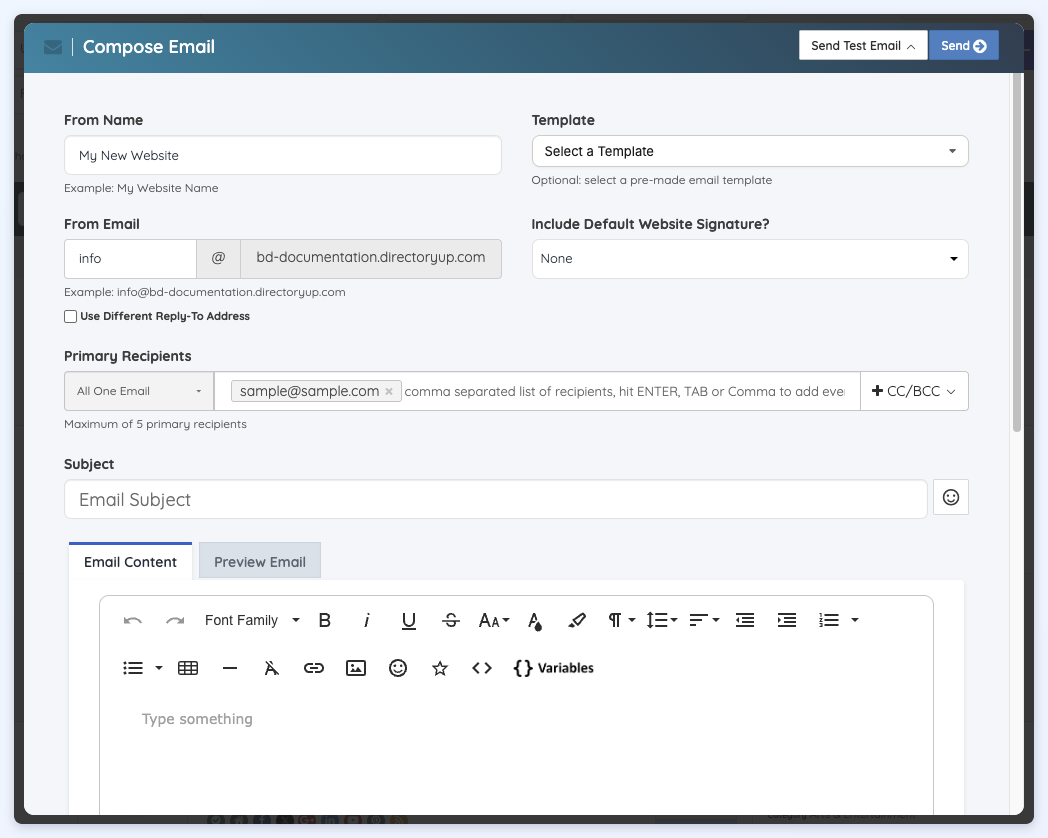Toggle bold formatting
Viewport: 1048px width, 838px height.
[325, 621]
